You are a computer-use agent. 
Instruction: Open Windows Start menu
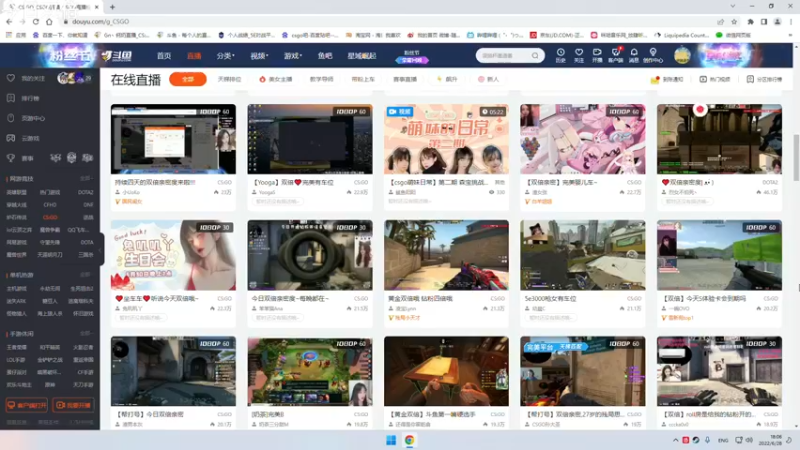point(391,440)
